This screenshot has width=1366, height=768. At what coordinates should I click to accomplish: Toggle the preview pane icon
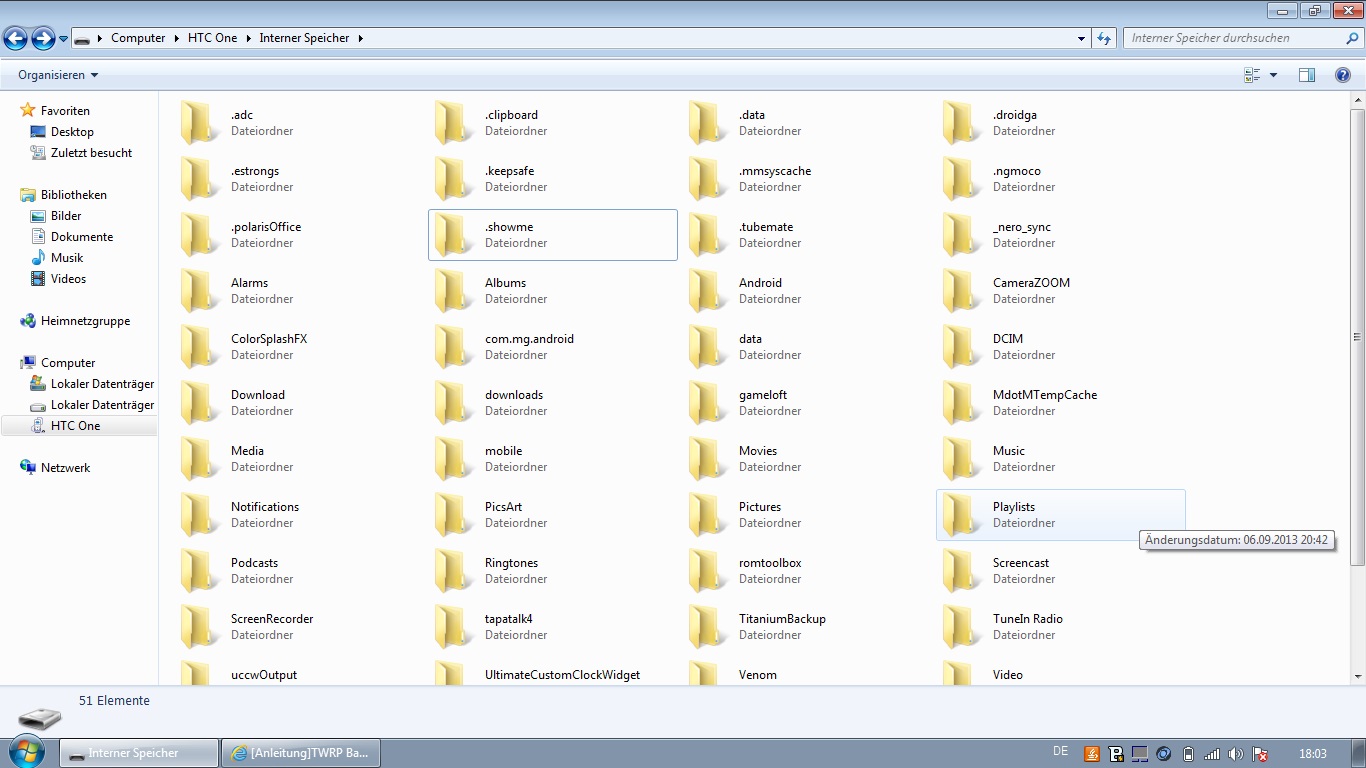(1307, 75)
